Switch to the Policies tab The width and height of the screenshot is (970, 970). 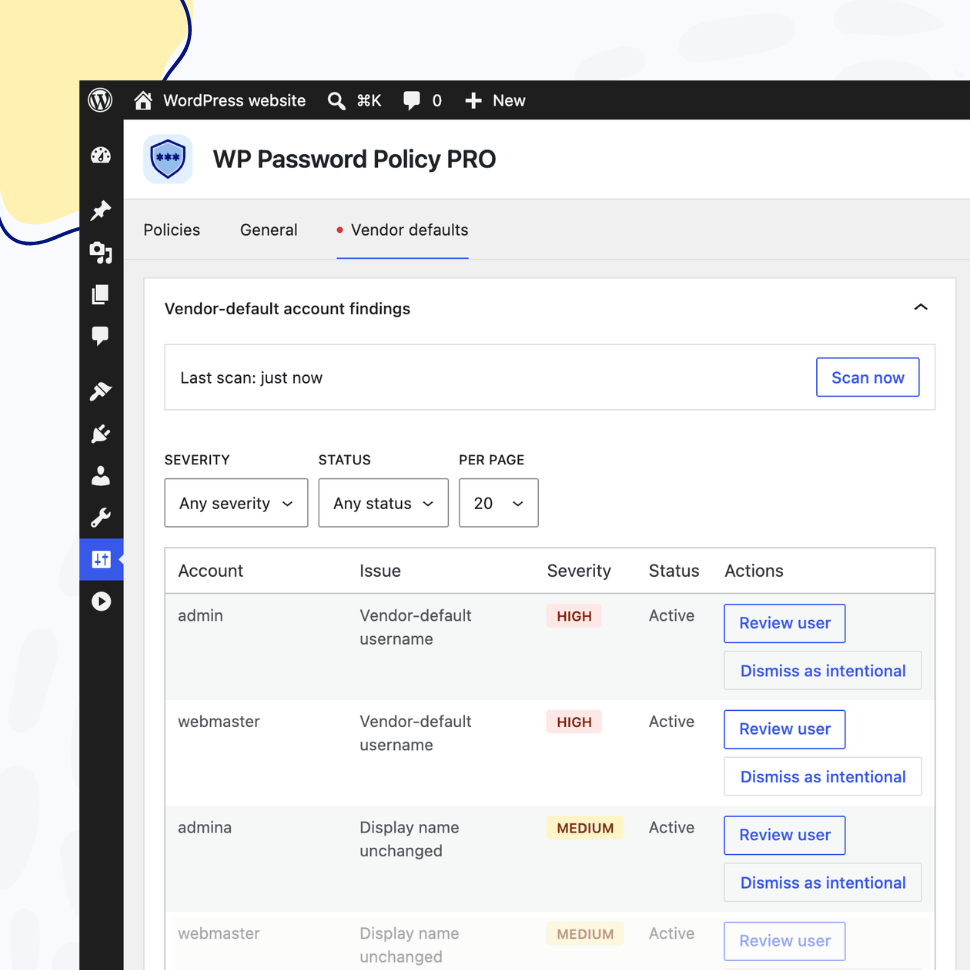(x=172, y=230)
